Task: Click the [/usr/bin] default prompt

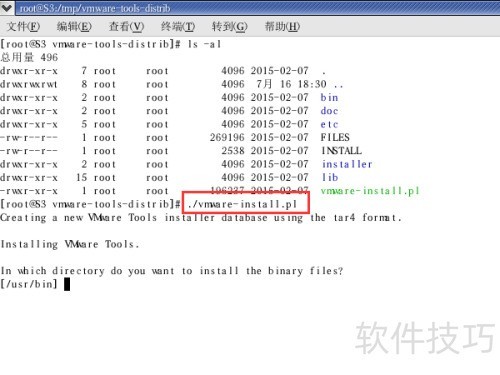Action: (x=29, y=284)
